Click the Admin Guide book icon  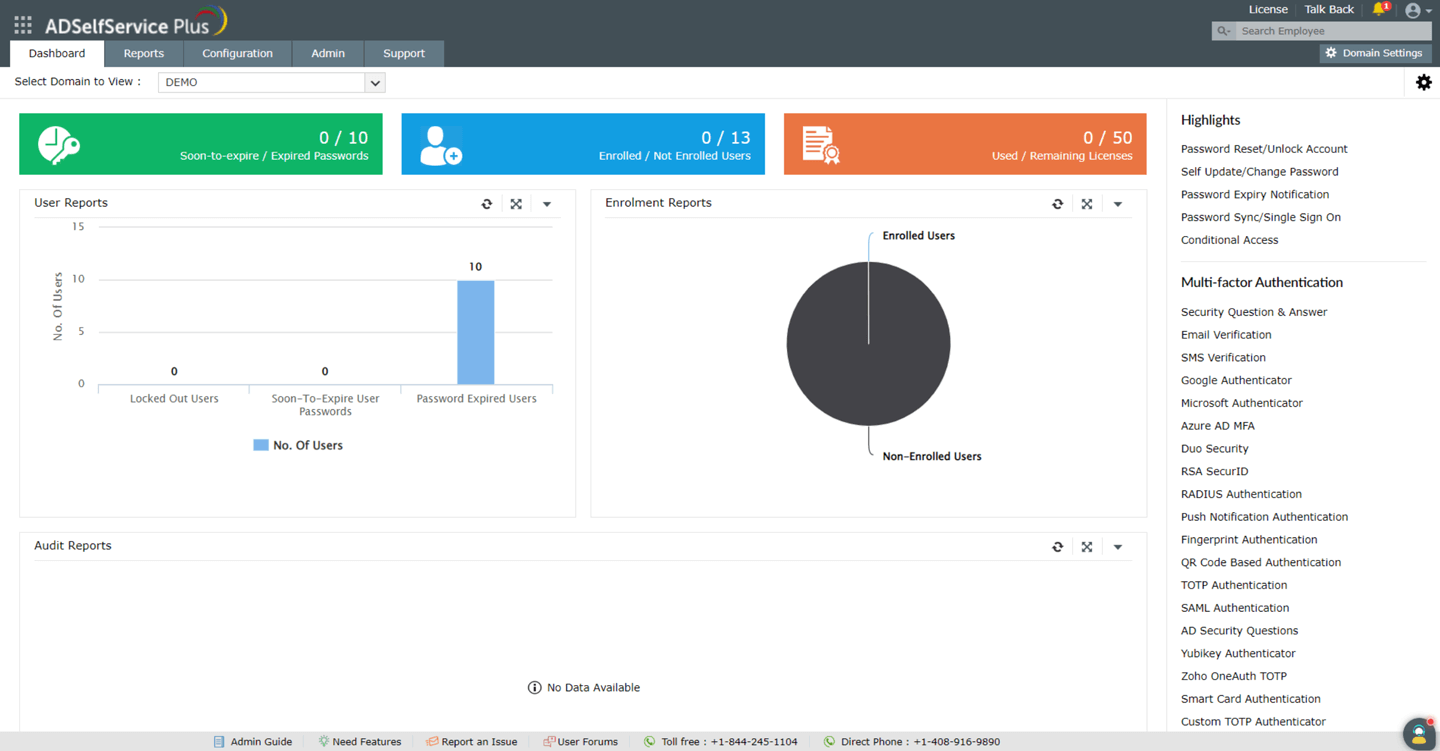click(x=219, y=742)
